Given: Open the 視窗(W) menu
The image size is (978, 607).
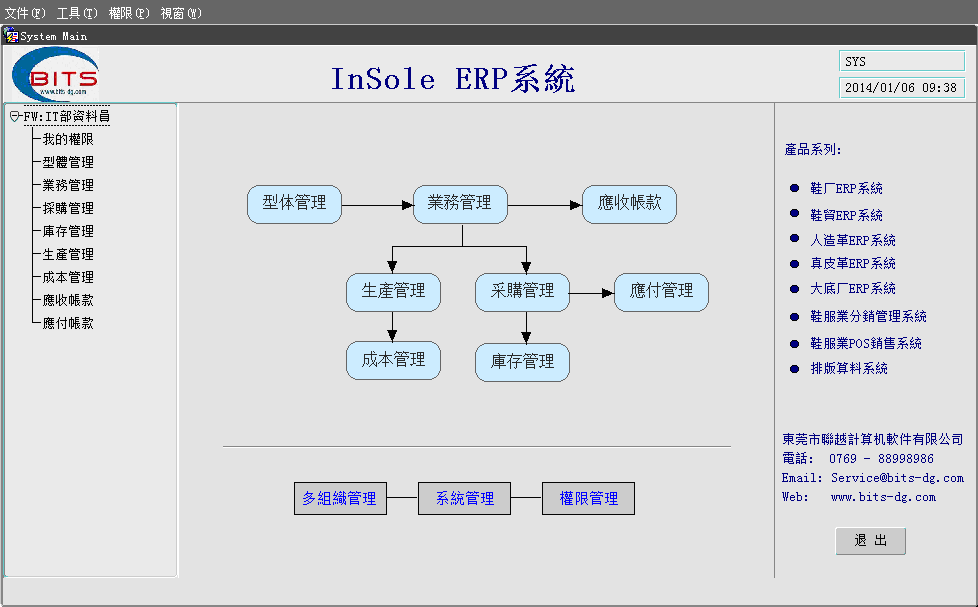Looking at the screenshot, I should click(x=181, y=12).
